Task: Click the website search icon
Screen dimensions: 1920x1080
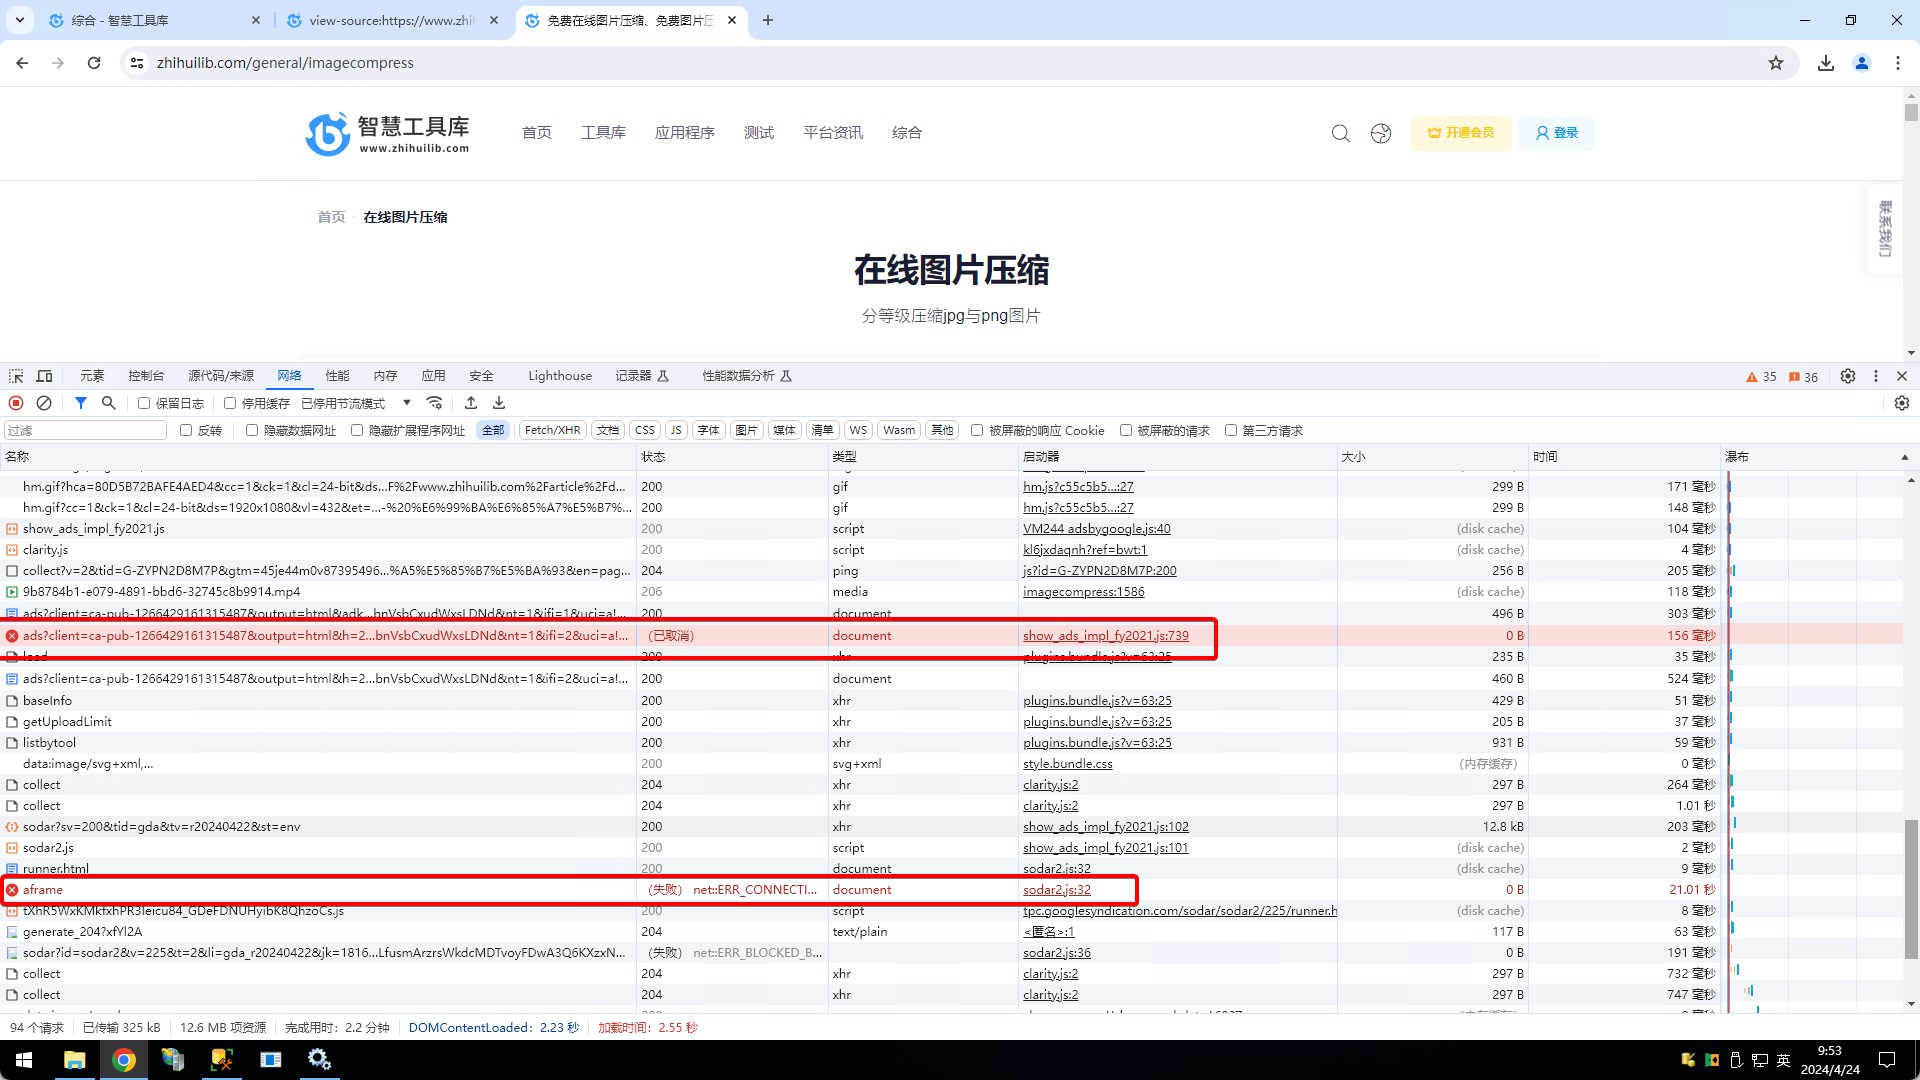Action: tap(1340, 133)
